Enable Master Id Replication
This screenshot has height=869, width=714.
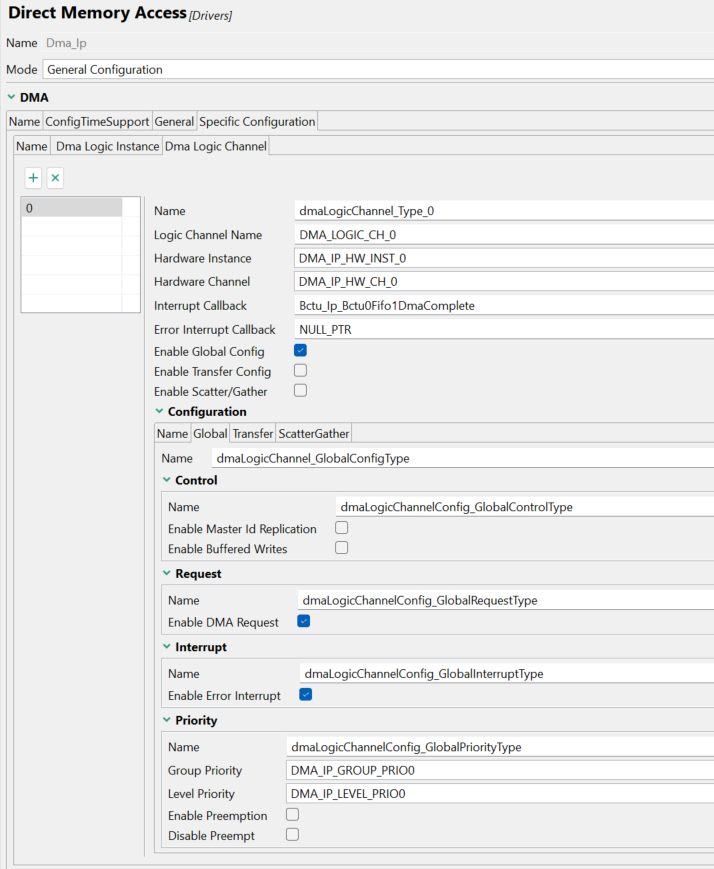(x=341, y=528)
